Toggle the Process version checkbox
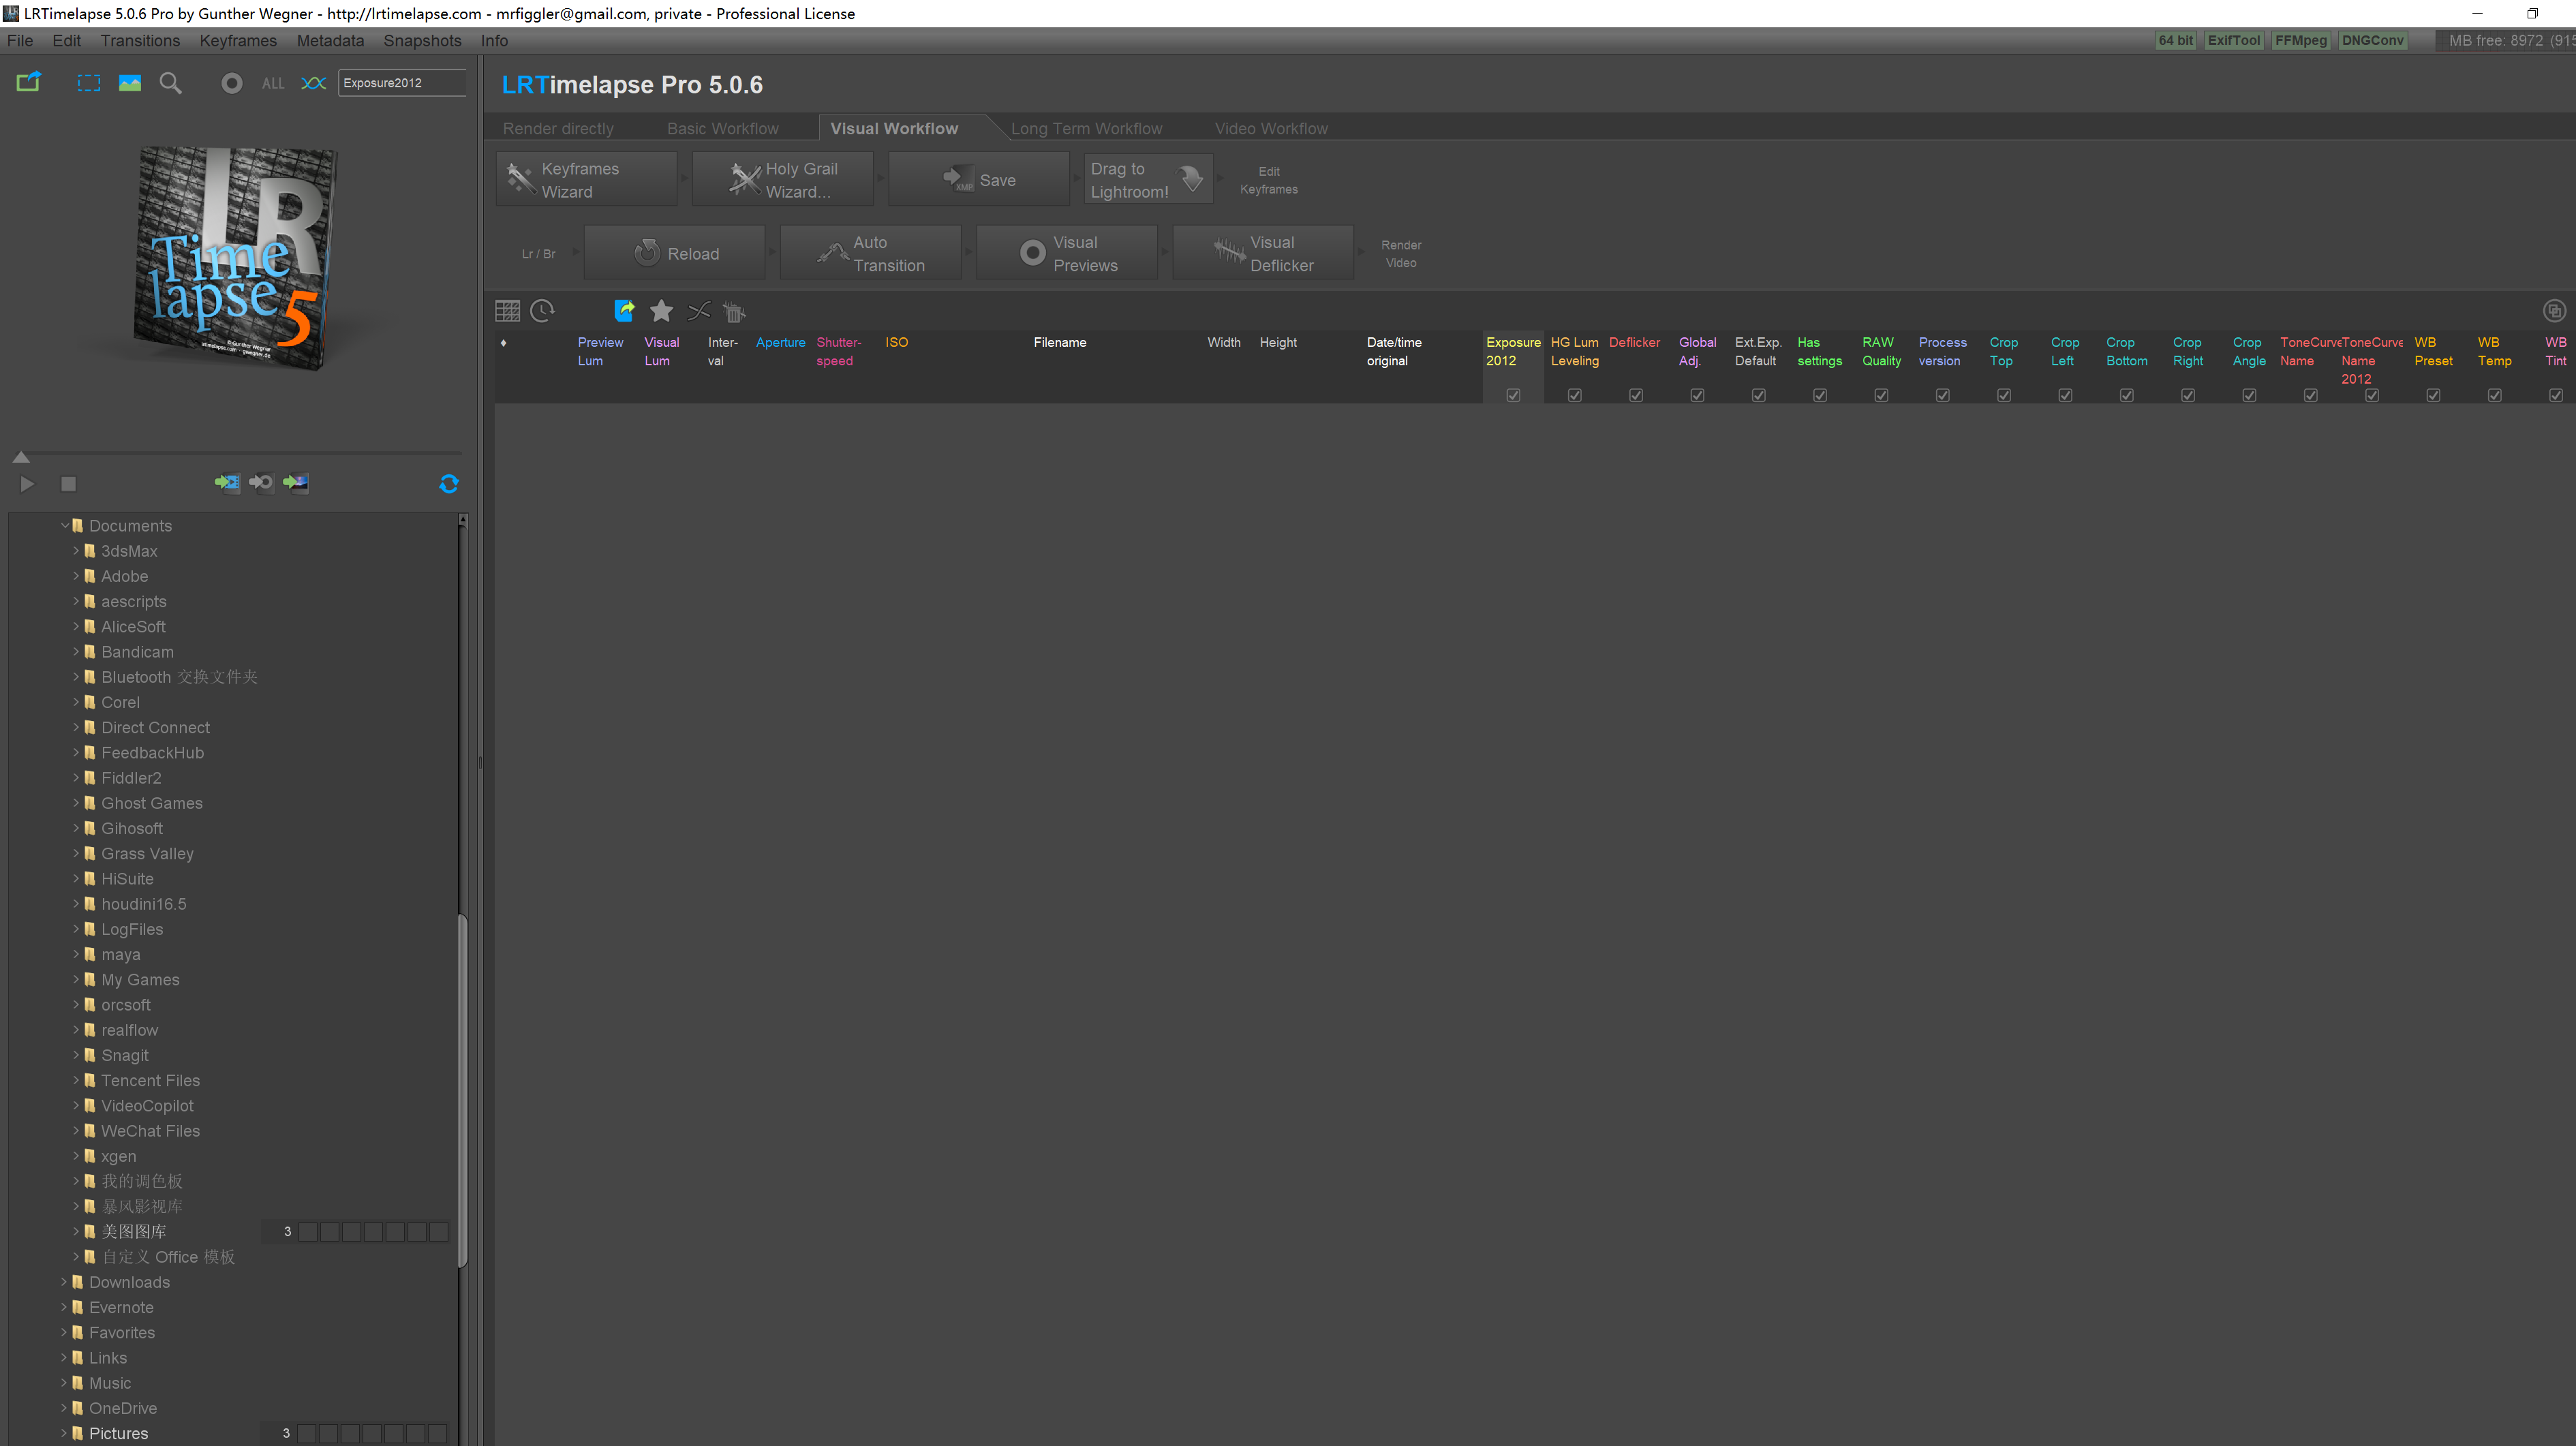Viewport: 2576px width, 1446px height. (1943, 395)
